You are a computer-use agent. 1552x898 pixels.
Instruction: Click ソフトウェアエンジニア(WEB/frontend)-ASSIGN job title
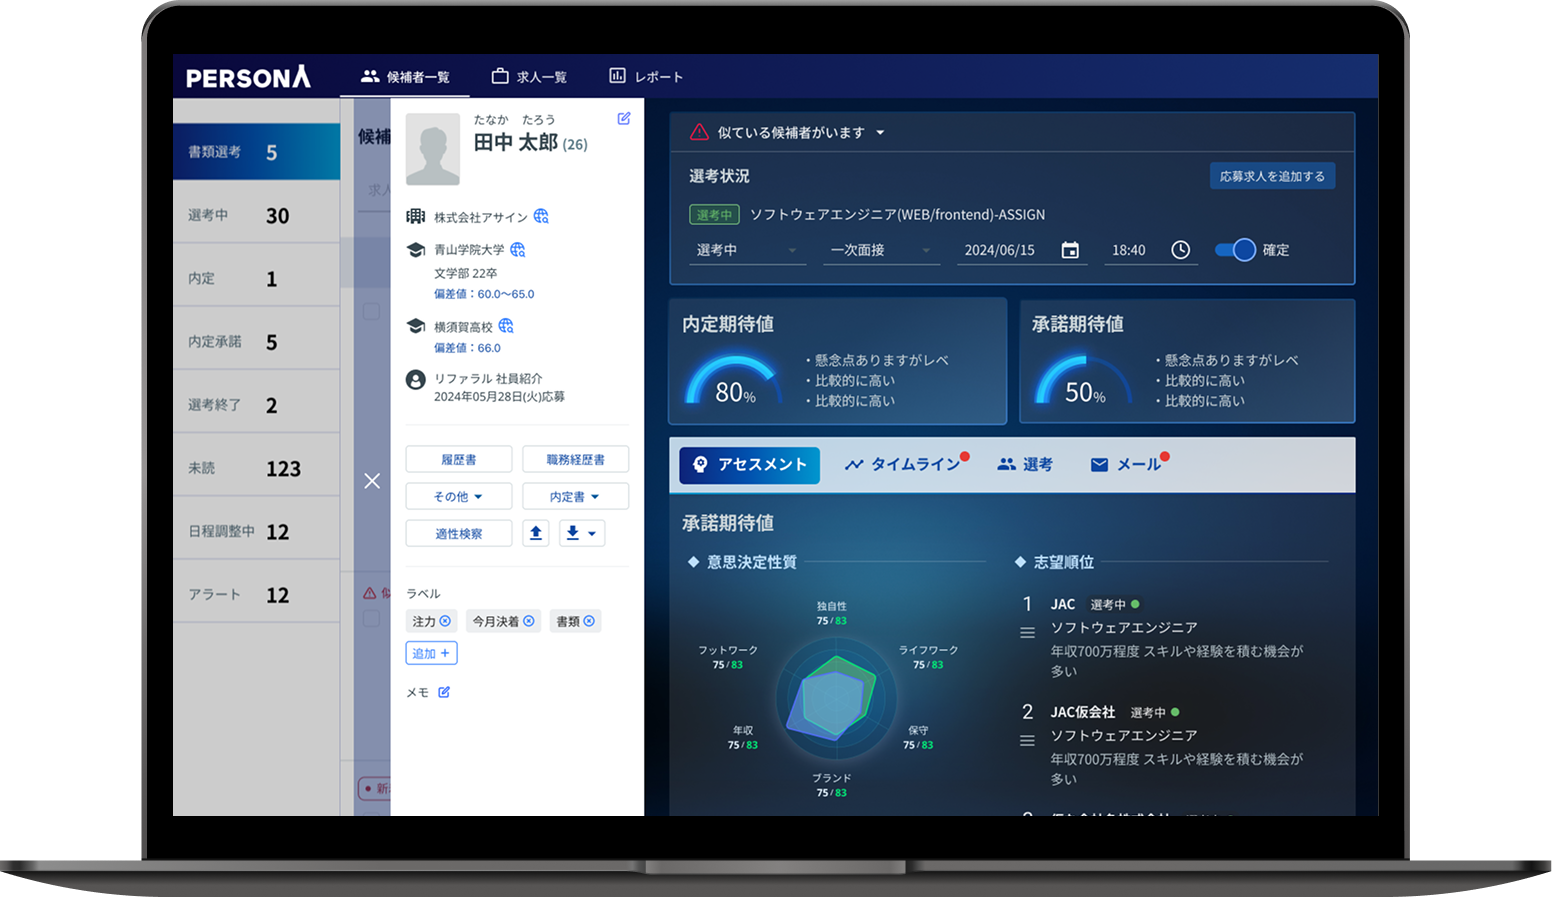[x=898, y=215]
